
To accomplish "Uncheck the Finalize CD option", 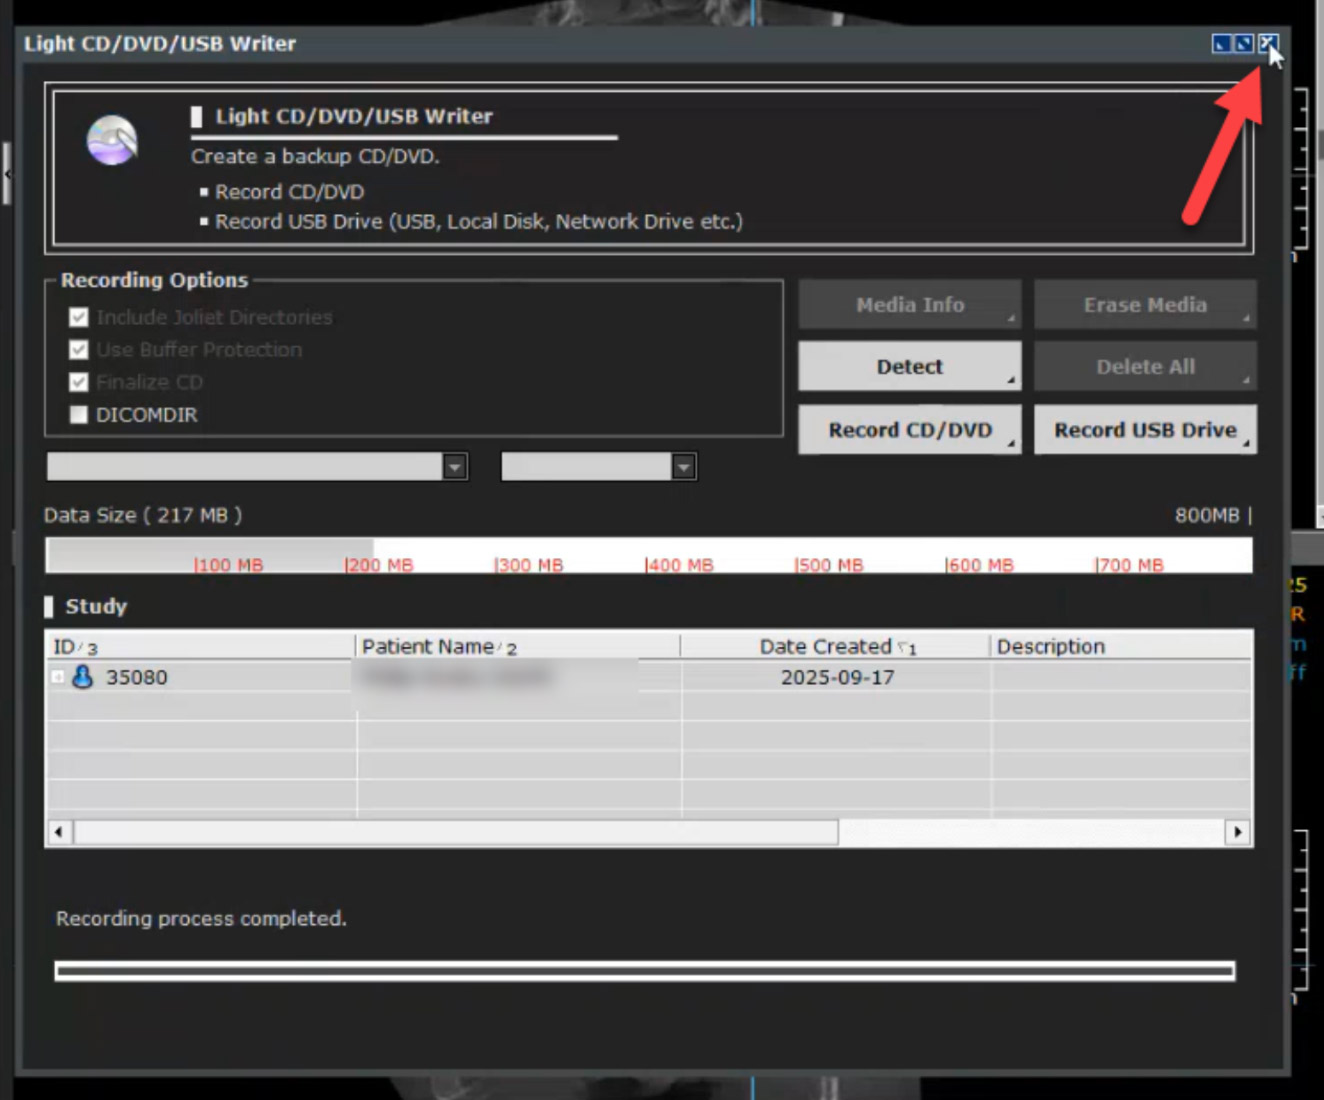I will click(79, 382).
